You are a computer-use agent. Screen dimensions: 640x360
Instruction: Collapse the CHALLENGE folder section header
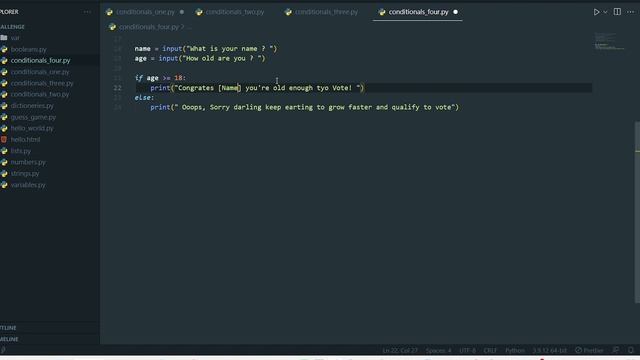click(x=49, y=27)
